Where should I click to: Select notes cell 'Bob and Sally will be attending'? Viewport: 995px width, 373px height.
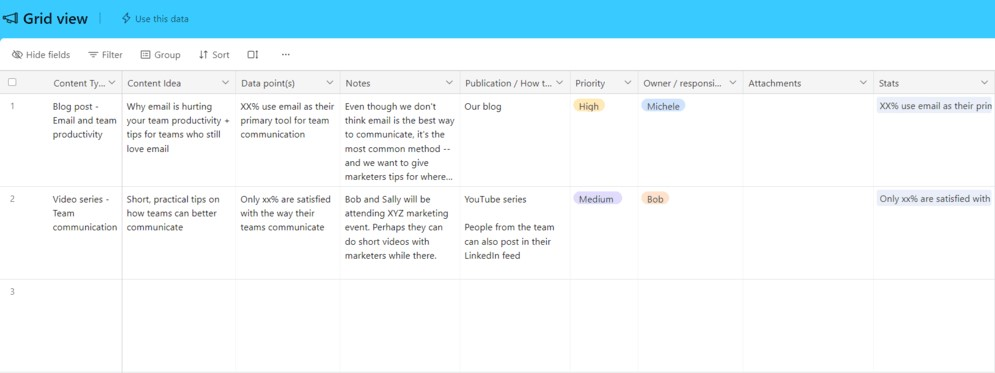click(400, 233)
